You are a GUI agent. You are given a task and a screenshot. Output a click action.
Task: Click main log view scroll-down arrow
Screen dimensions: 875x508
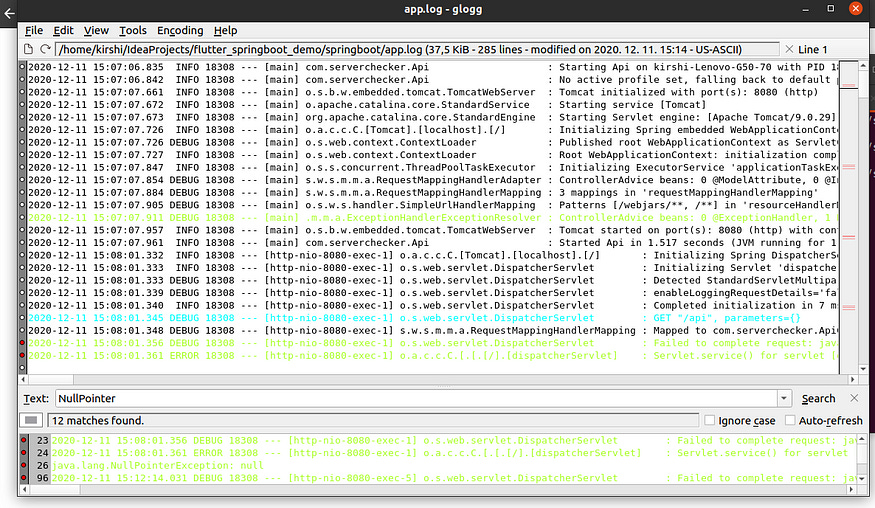[863, 369]
